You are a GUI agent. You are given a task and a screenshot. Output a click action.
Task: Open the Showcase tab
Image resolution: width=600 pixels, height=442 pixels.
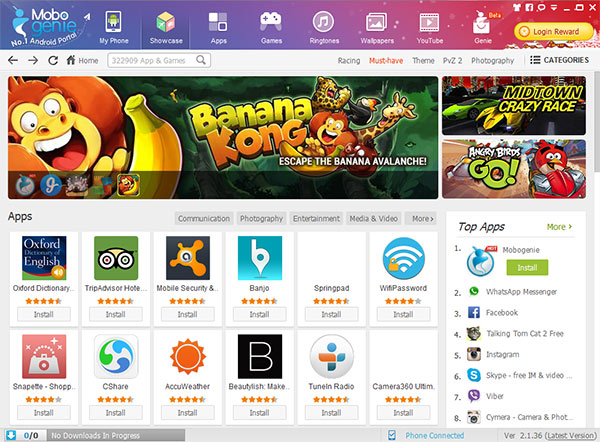166,27
